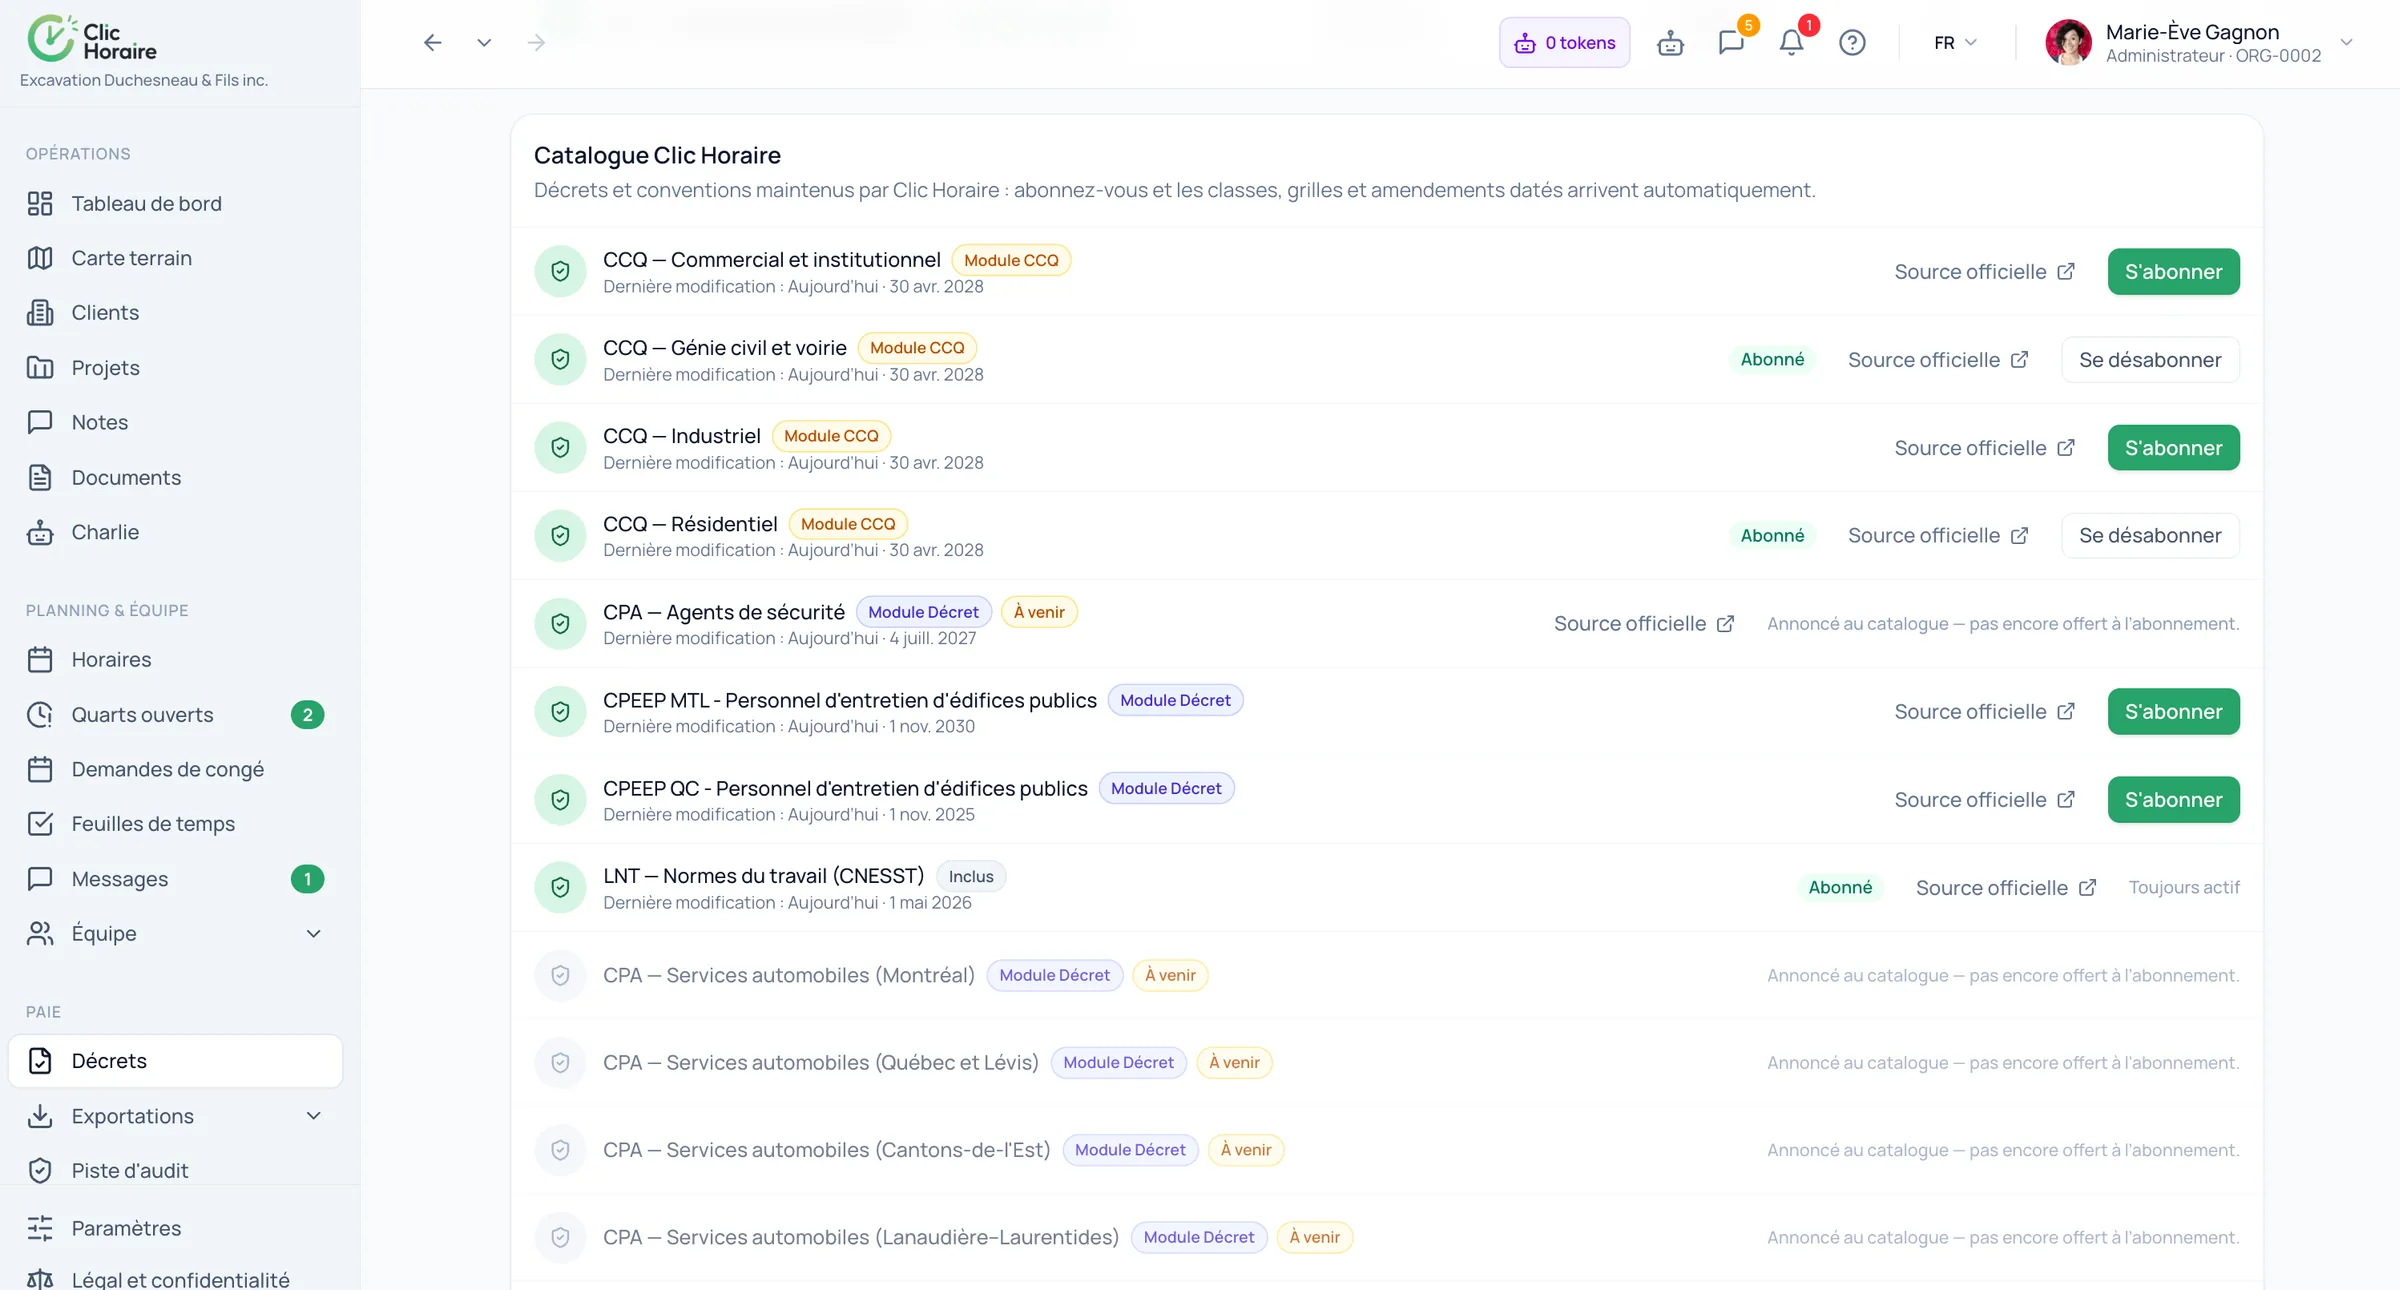Click the Légal et confidentialité scales icon
This screenshot has width=2400, height=1290.
coord(40,1280)
